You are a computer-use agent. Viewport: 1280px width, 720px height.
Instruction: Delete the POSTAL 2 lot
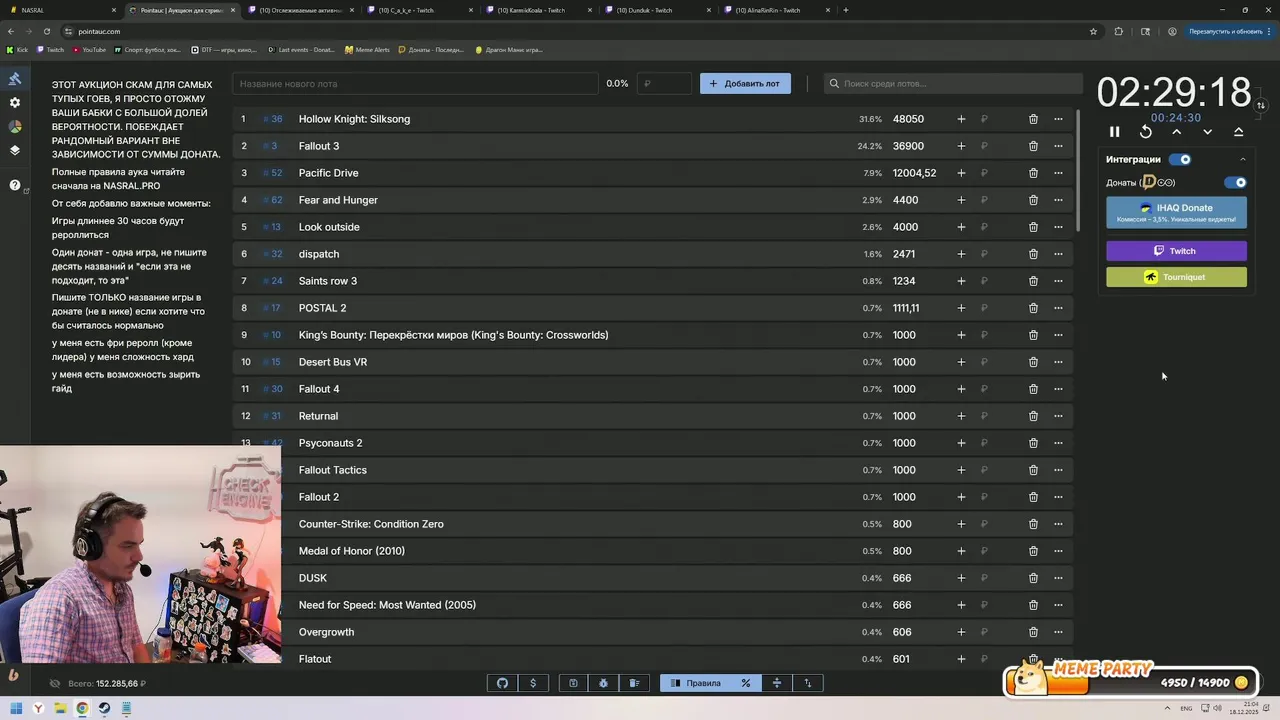coord(1033,308)
